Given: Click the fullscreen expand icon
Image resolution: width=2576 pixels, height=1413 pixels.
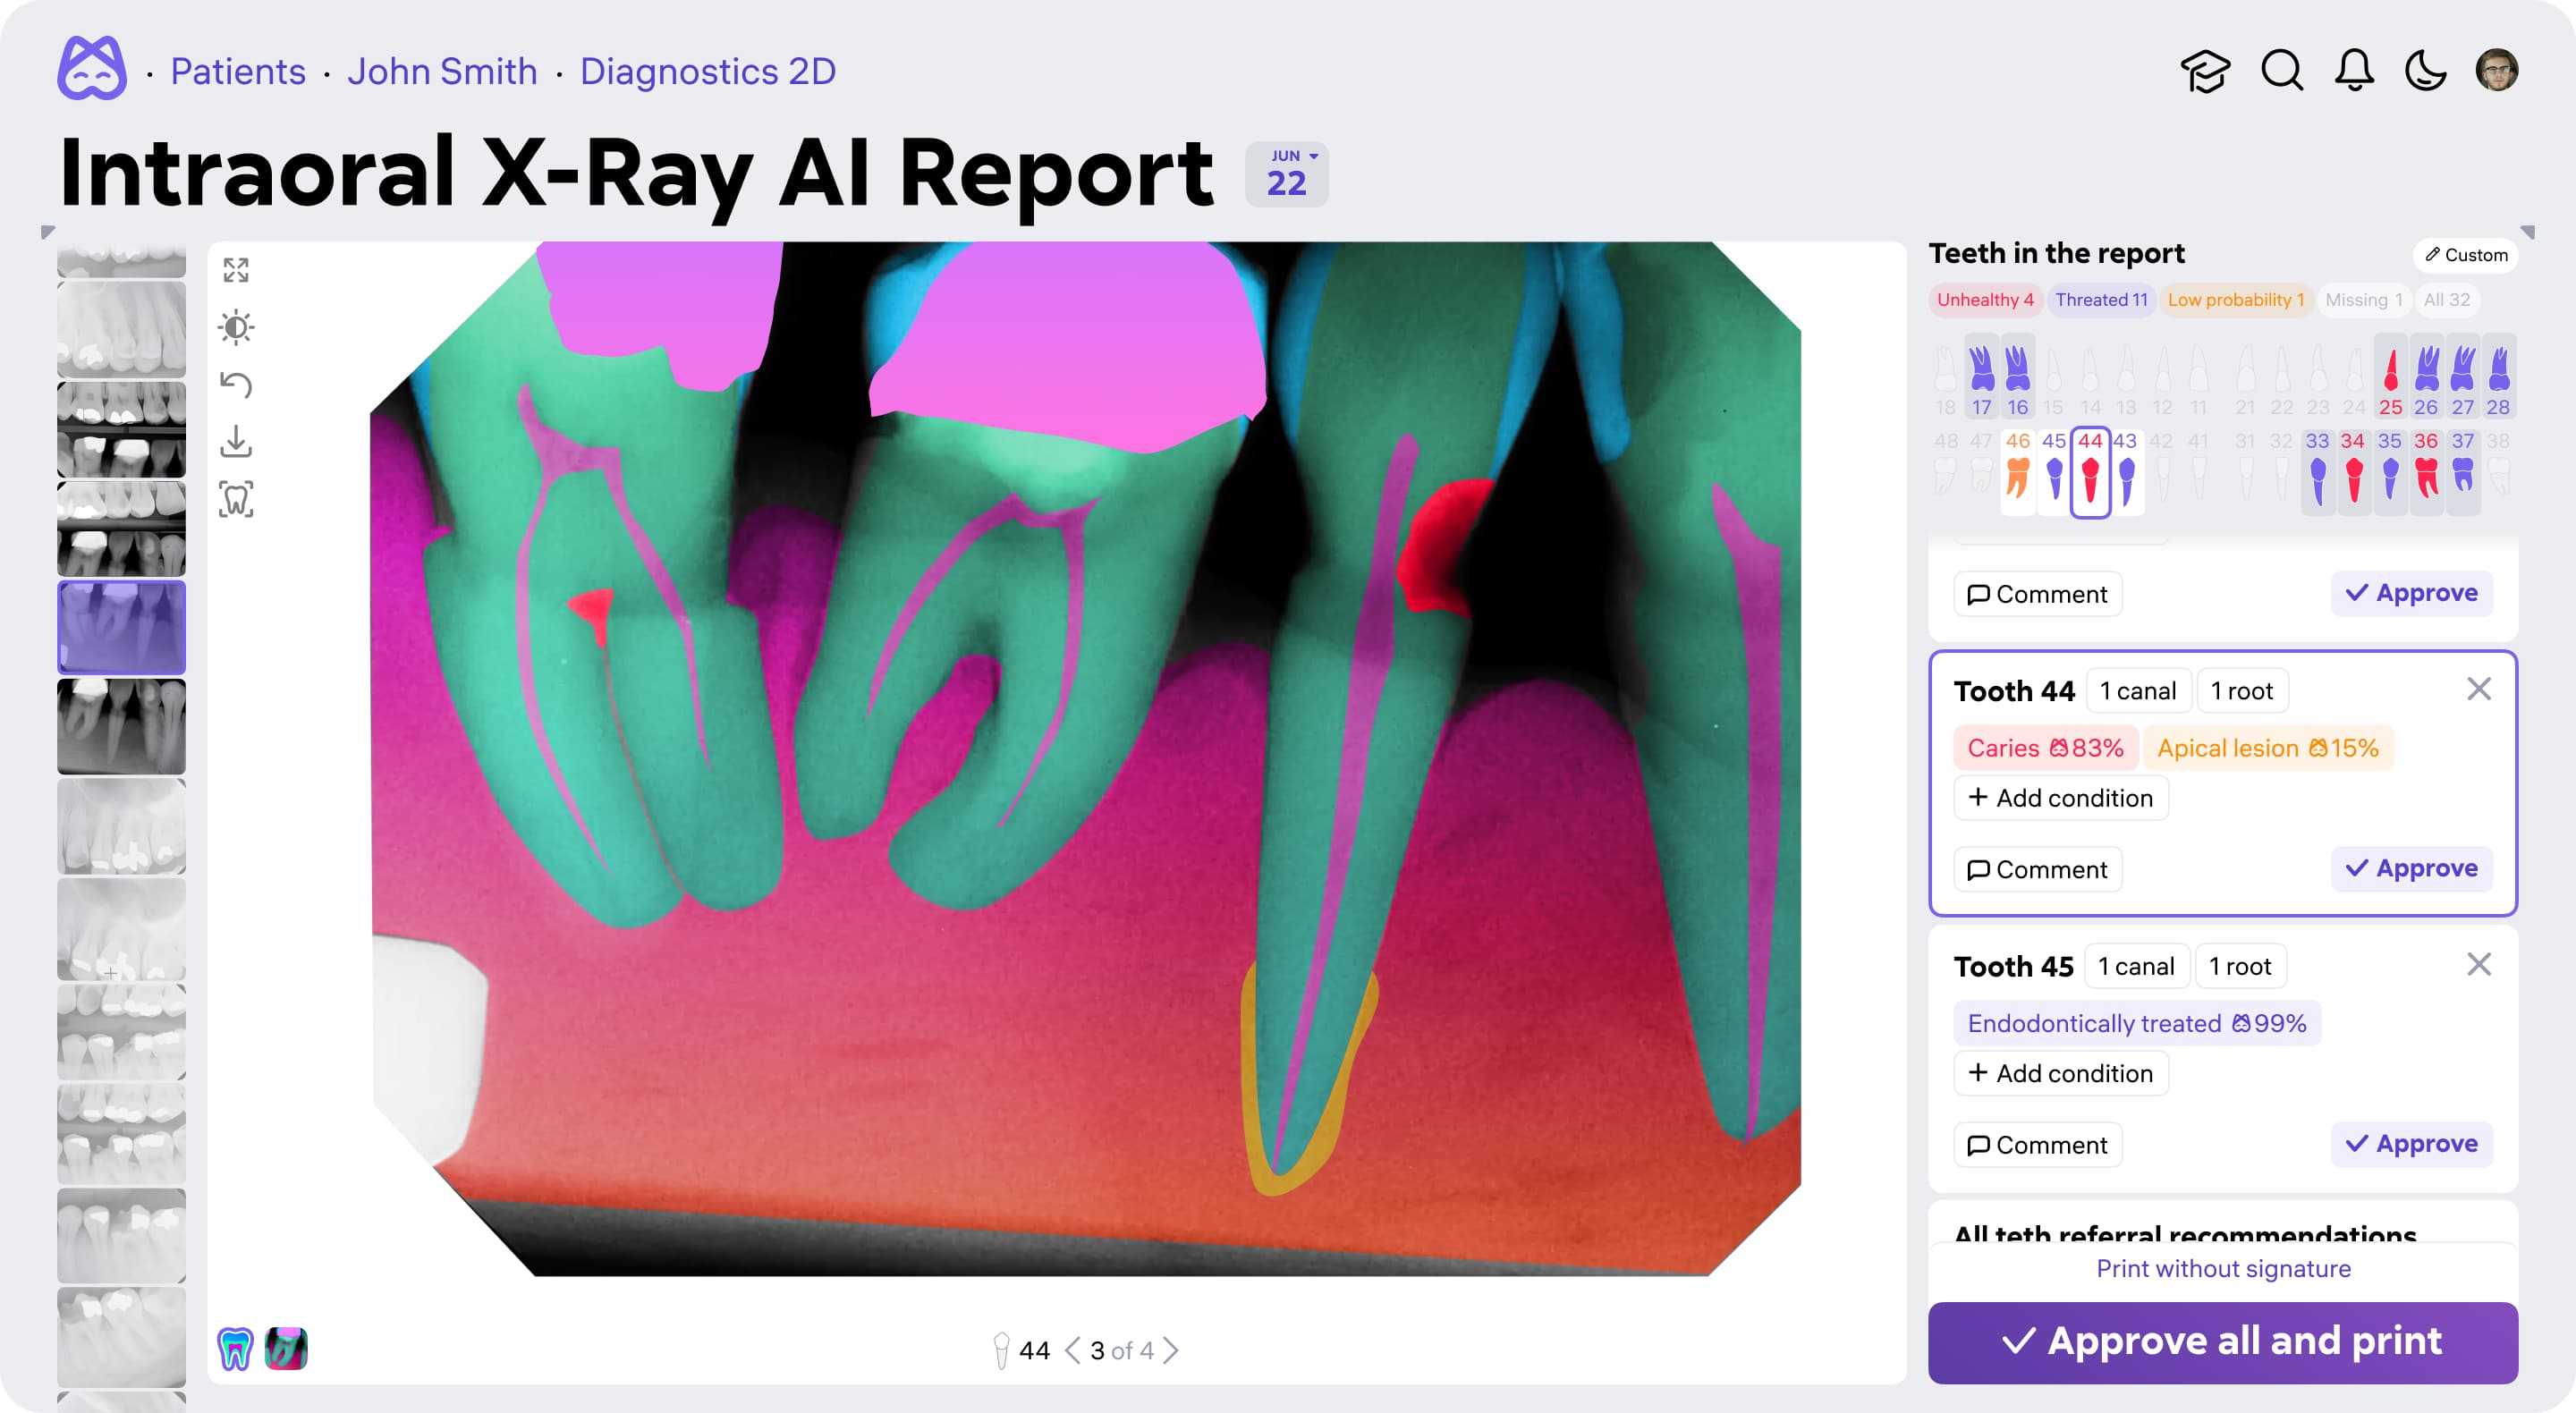Looking at the screenshot, I should point(236,270).
